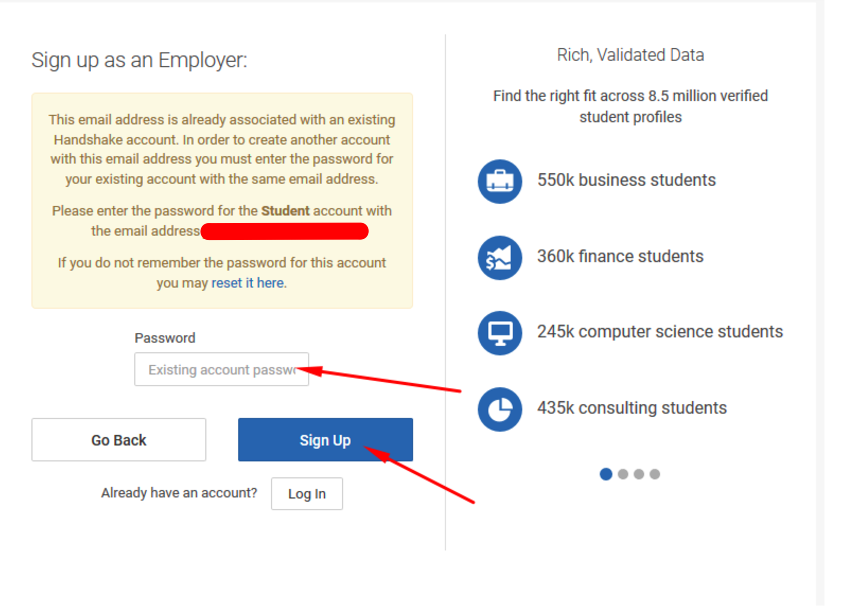The image size is (845, 609).
Task: Click the computer monitor icon
Action: (500, 332)
